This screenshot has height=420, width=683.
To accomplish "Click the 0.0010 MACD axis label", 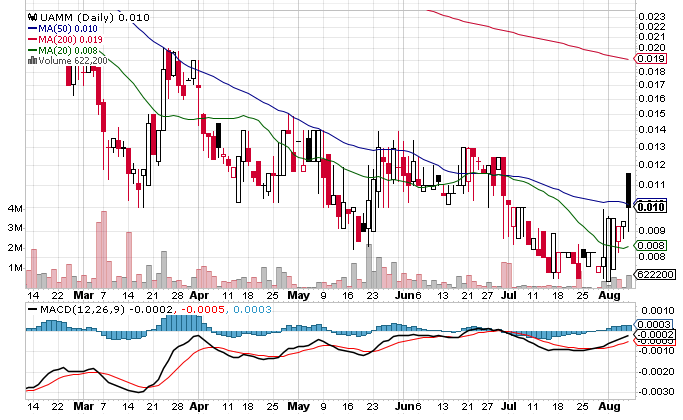I will pos(658,311).
